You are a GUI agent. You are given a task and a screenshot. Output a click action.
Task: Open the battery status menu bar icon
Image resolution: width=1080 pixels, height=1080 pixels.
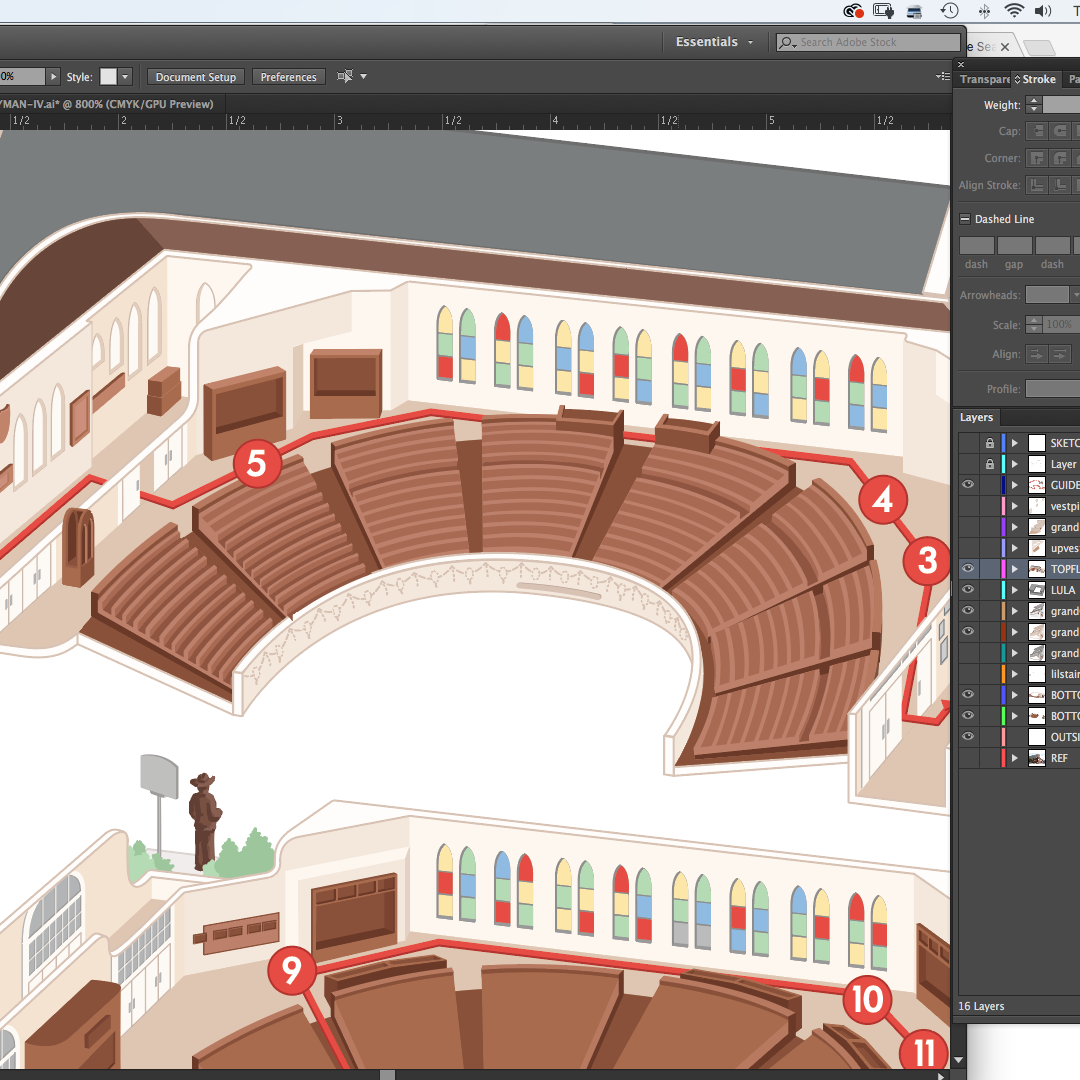point(883,10)
